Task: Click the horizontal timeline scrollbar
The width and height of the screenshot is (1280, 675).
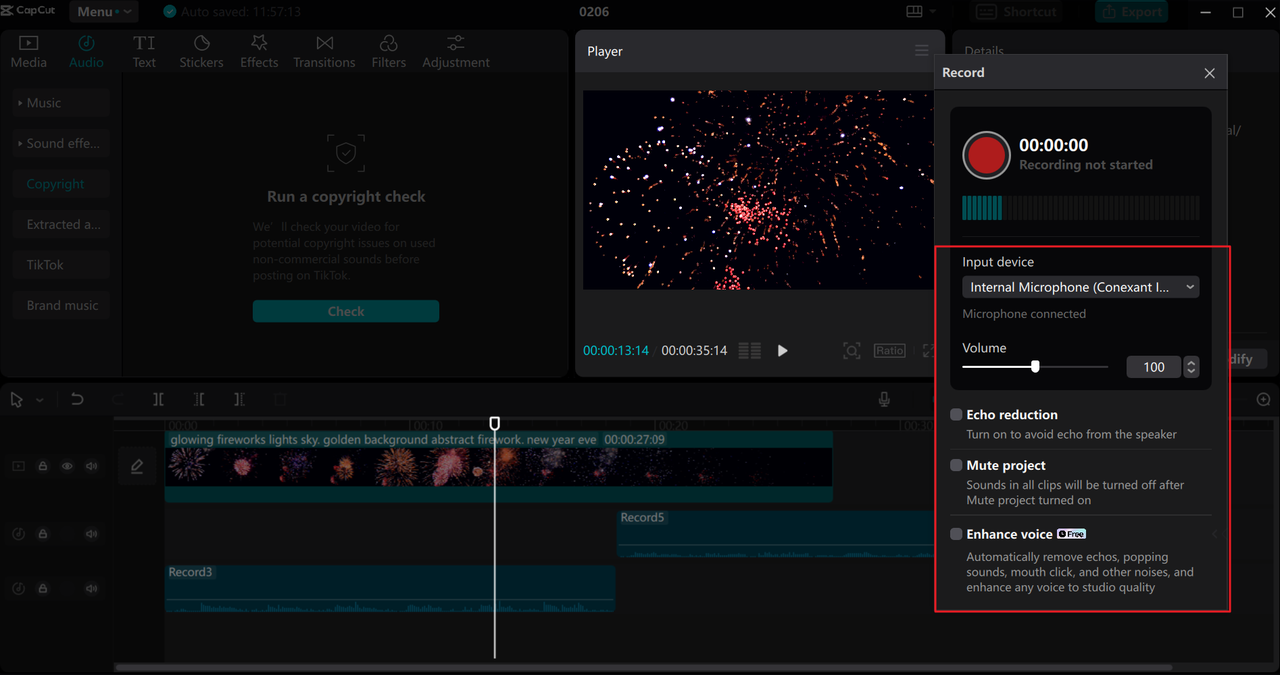Action: [644, 667]
